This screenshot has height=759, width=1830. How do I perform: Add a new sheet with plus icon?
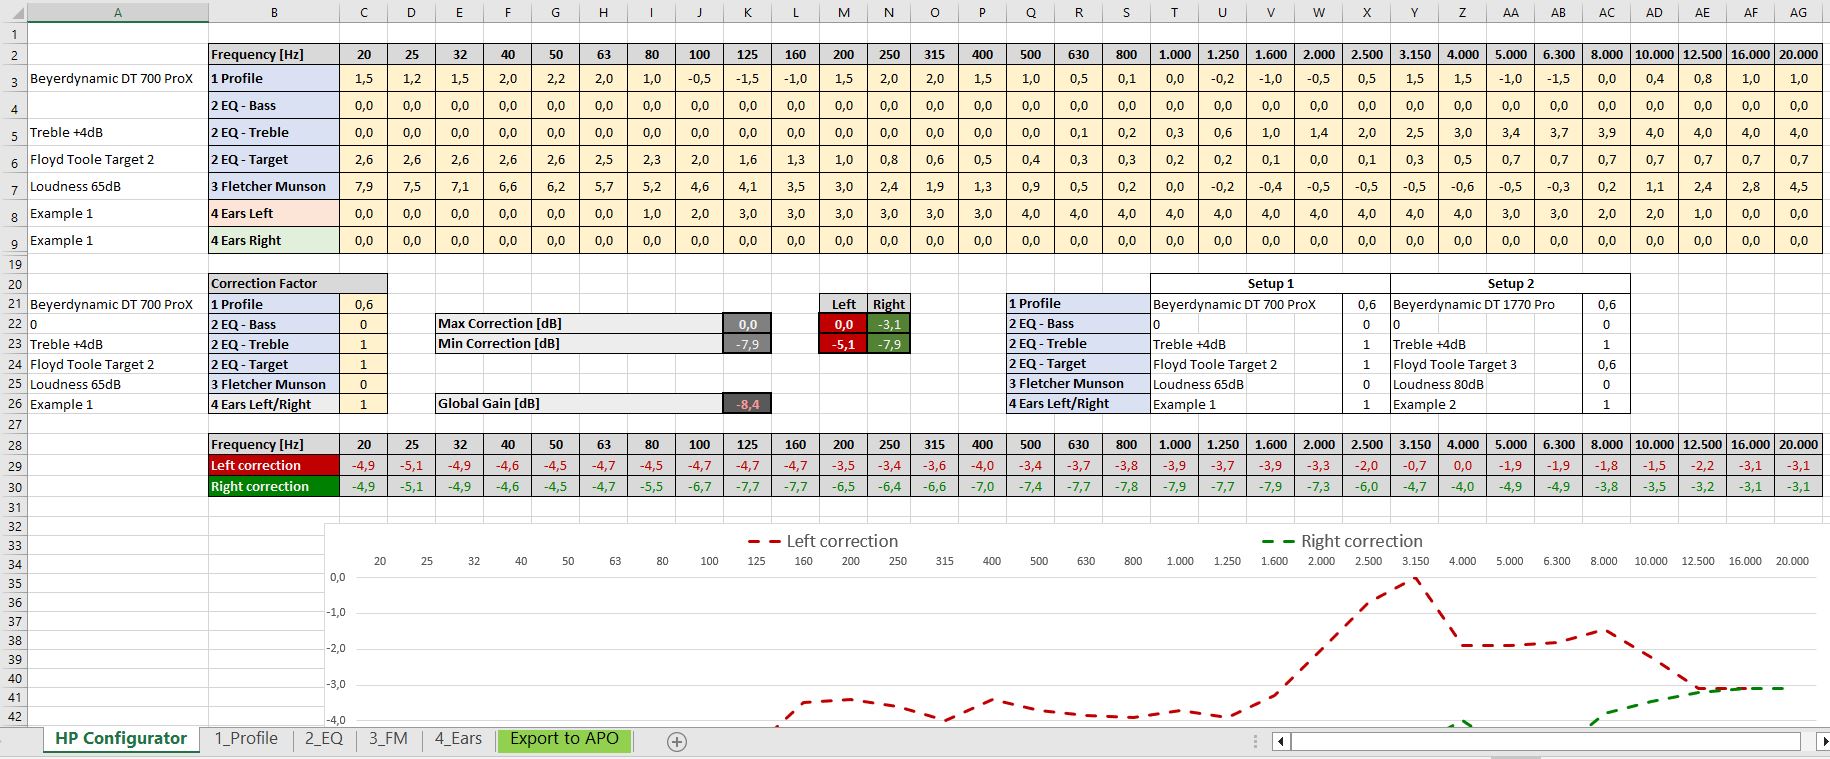(x=677, y=741)
